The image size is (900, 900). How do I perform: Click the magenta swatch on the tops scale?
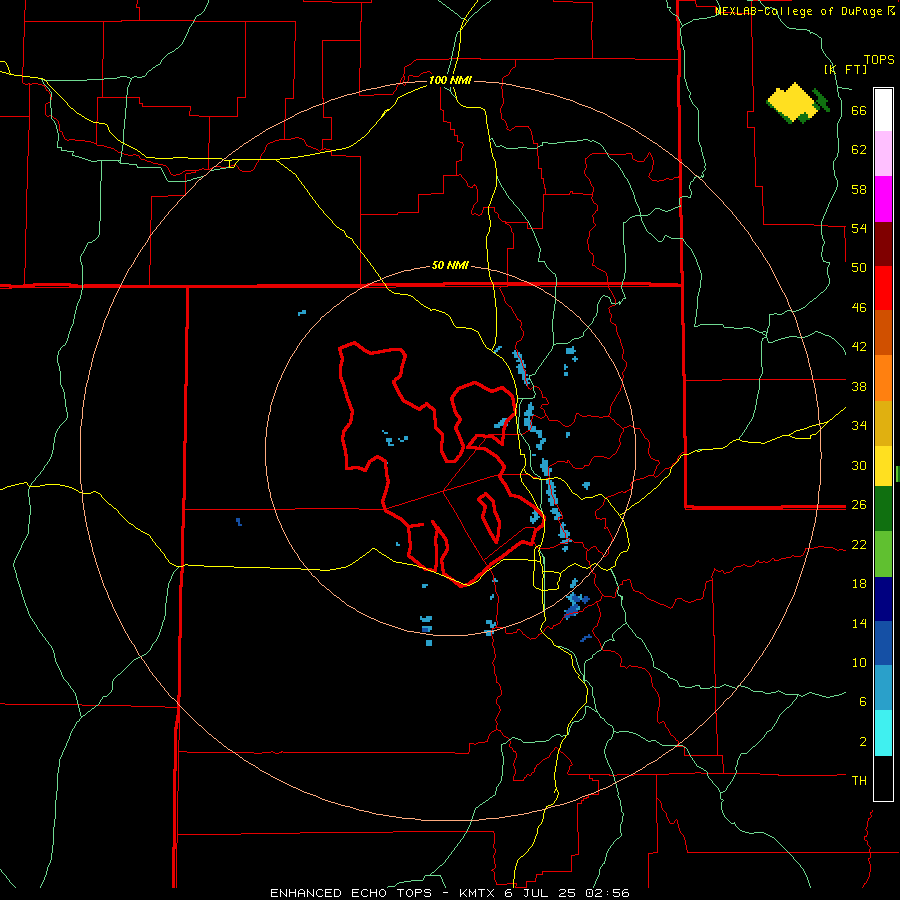(883, 199)
